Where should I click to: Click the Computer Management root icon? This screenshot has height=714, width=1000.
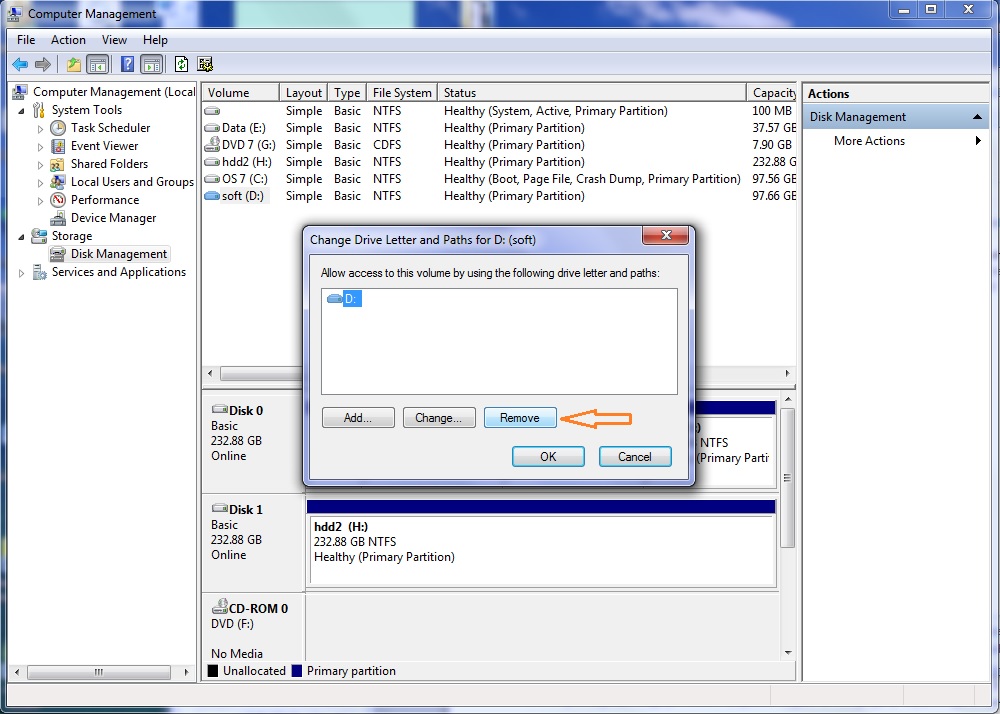[20, 92]
